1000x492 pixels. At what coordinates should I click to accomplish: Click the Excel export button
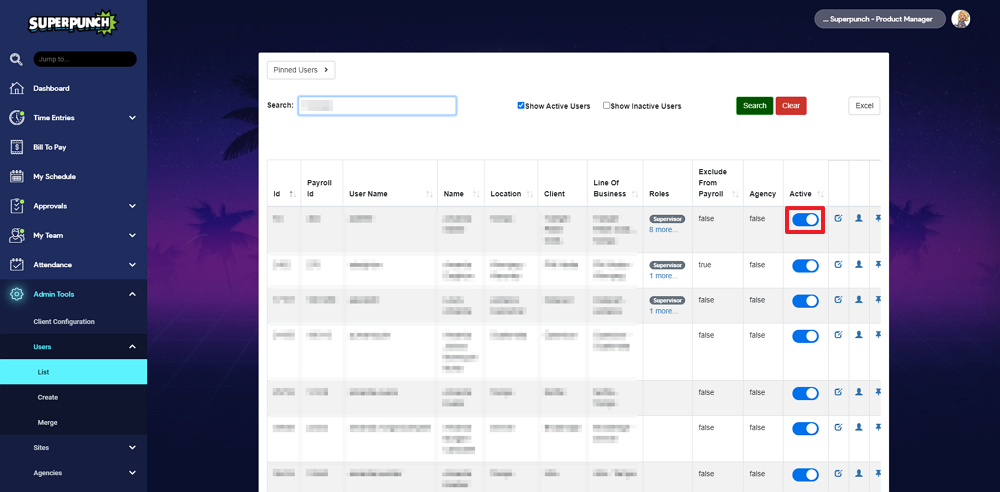click(x=864, y=106)
